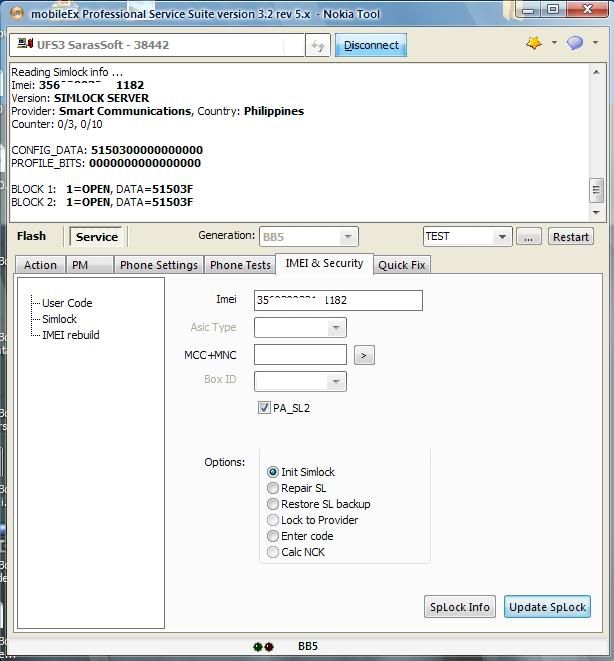
Task: Click the Update SpLock button
Action: pyautogui.click(x=547, y=607)
